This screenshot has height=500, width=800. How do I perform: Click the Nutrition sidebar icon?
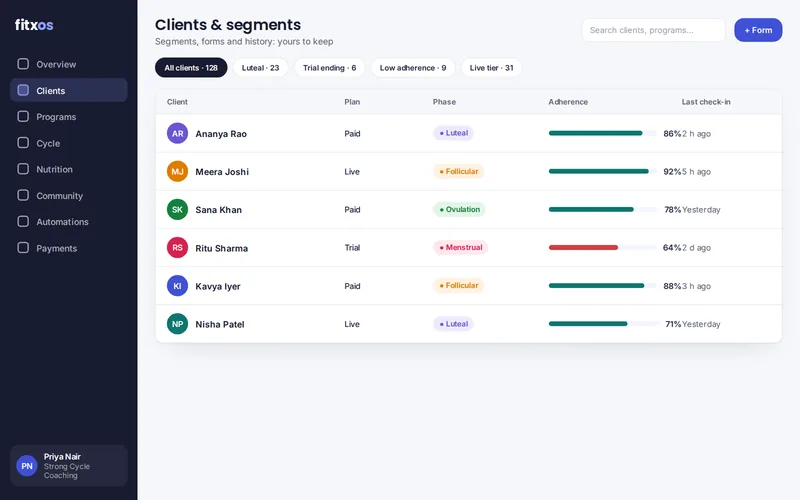(x=23, y=169)
